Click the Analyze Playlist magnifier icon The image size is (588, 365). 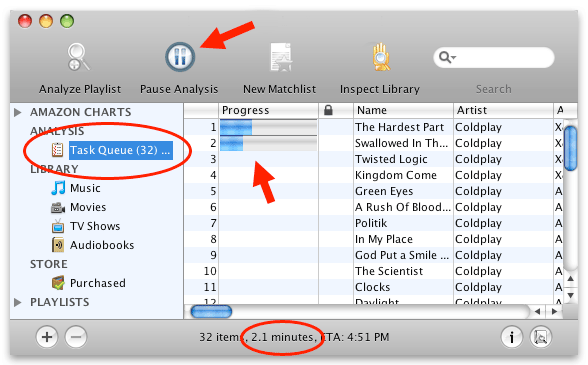coord(79,57)
